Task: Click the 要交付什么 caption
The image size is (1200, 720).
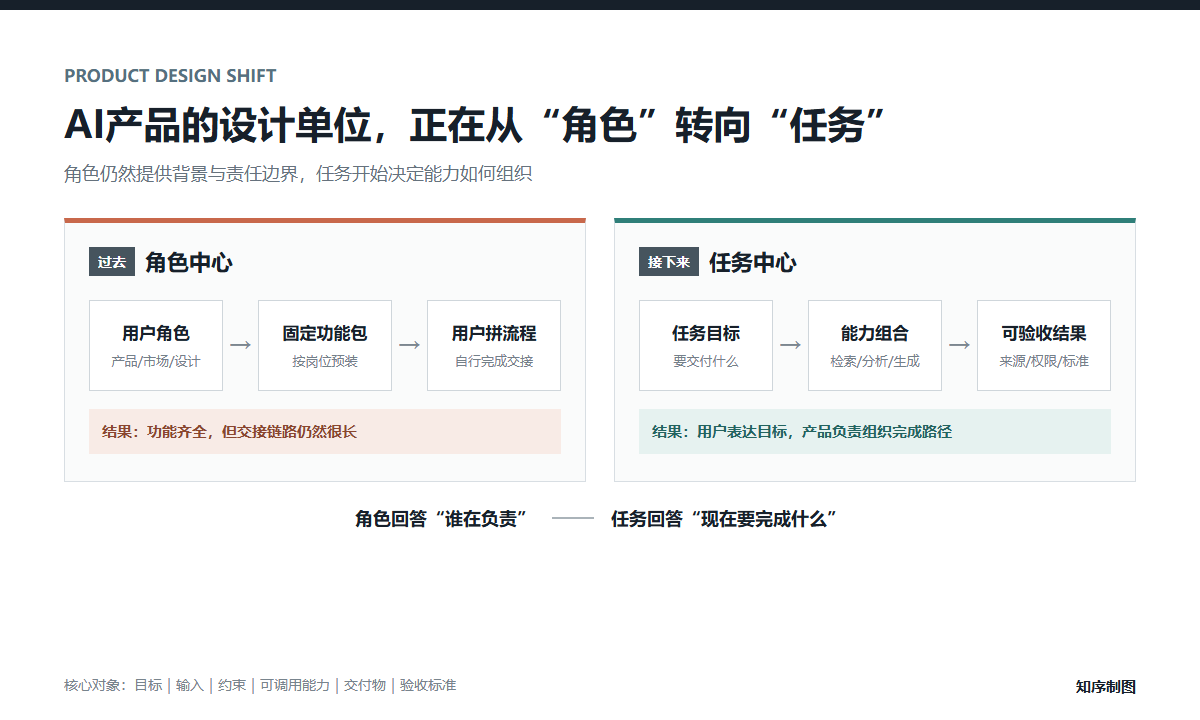Action: [x=706, y=361]
